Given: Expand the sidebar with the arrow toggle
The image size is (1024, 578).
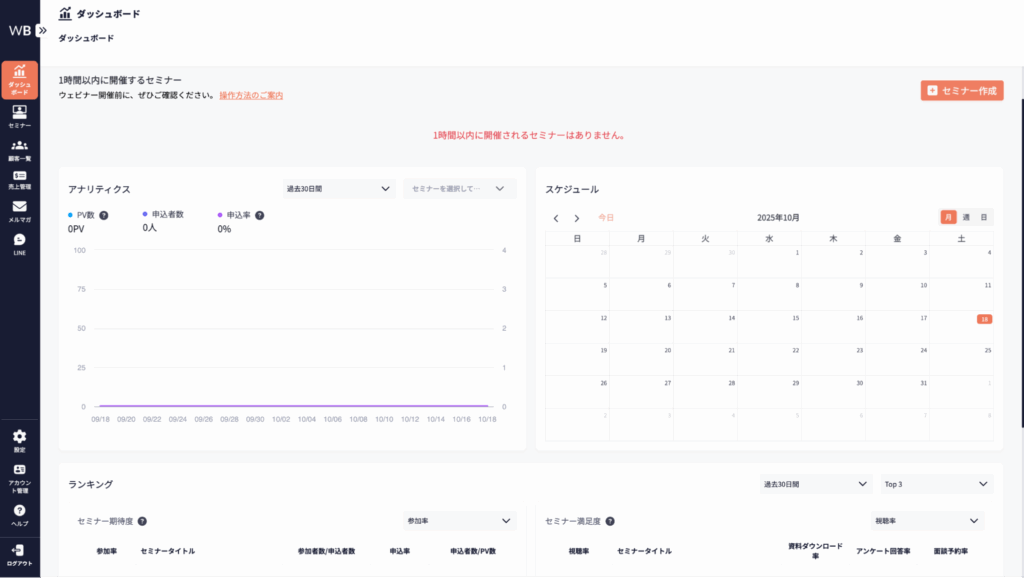Looking at the screenshot, I should click(x=41, y=30).
